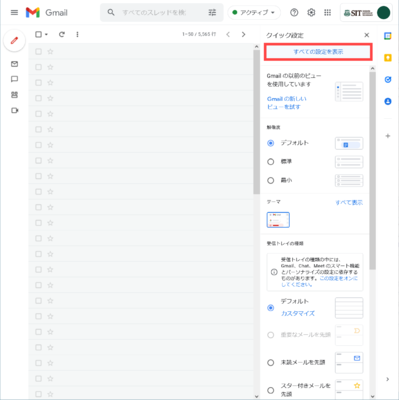Click the default density preview thumbnail
399x400 pixels.
point(349,143)
